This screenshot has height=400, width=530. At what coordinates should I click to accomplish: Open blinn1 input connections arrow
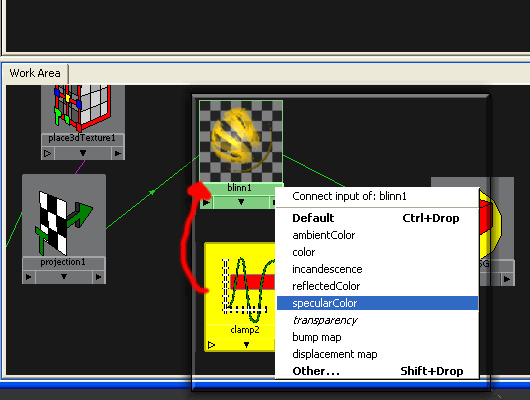pos(206,203)
